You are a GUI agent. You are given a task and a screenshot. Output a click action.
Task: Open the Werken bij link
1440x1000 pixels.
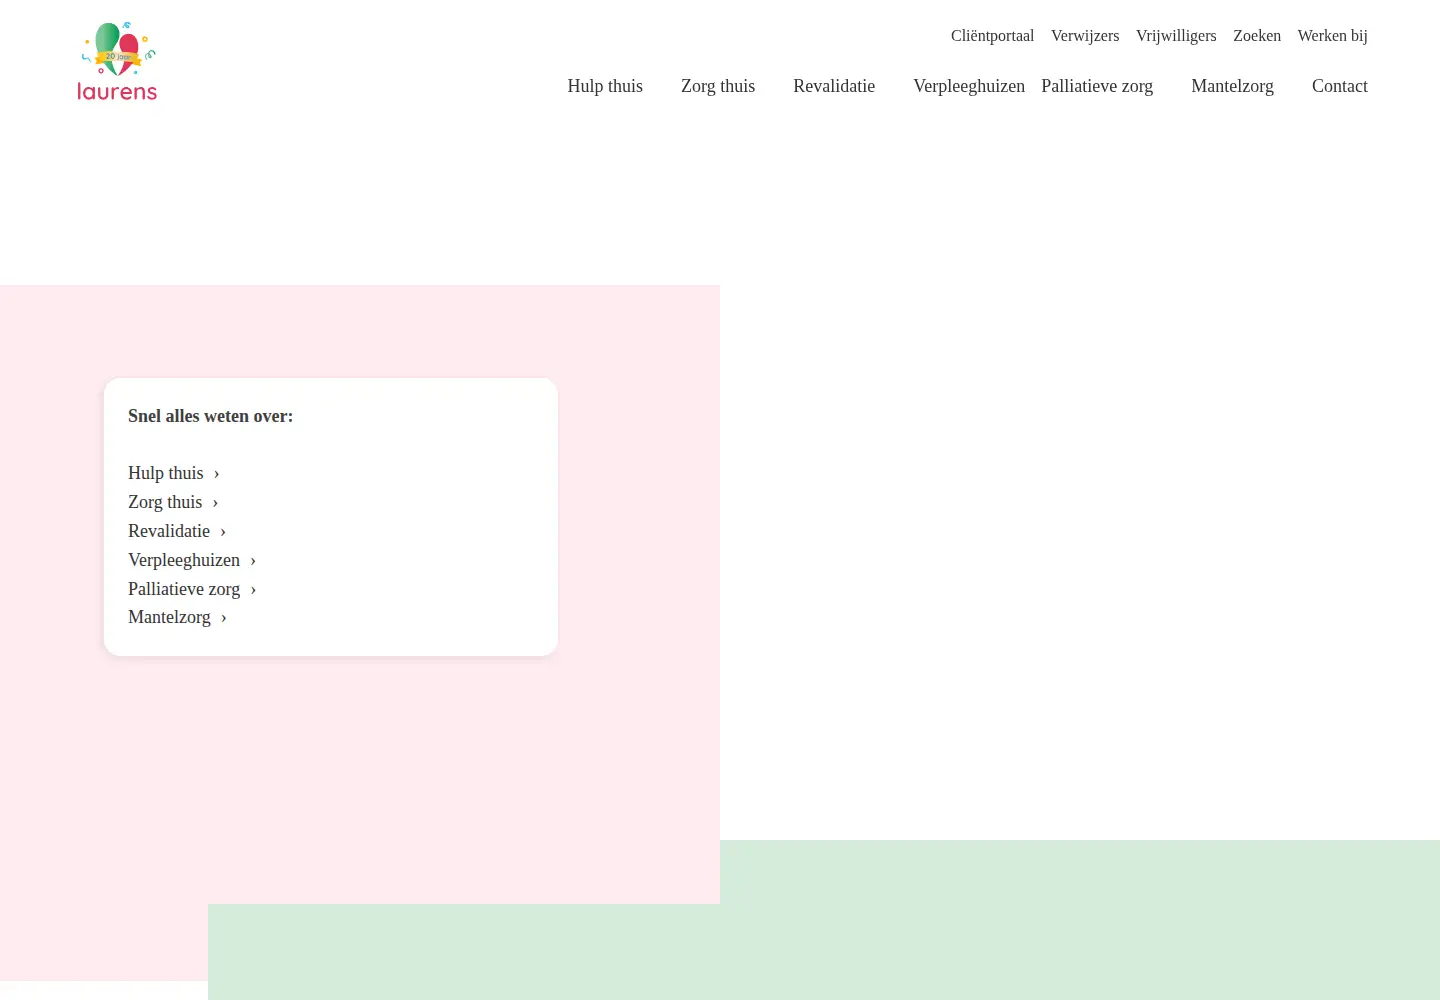tap(1332, 36)
